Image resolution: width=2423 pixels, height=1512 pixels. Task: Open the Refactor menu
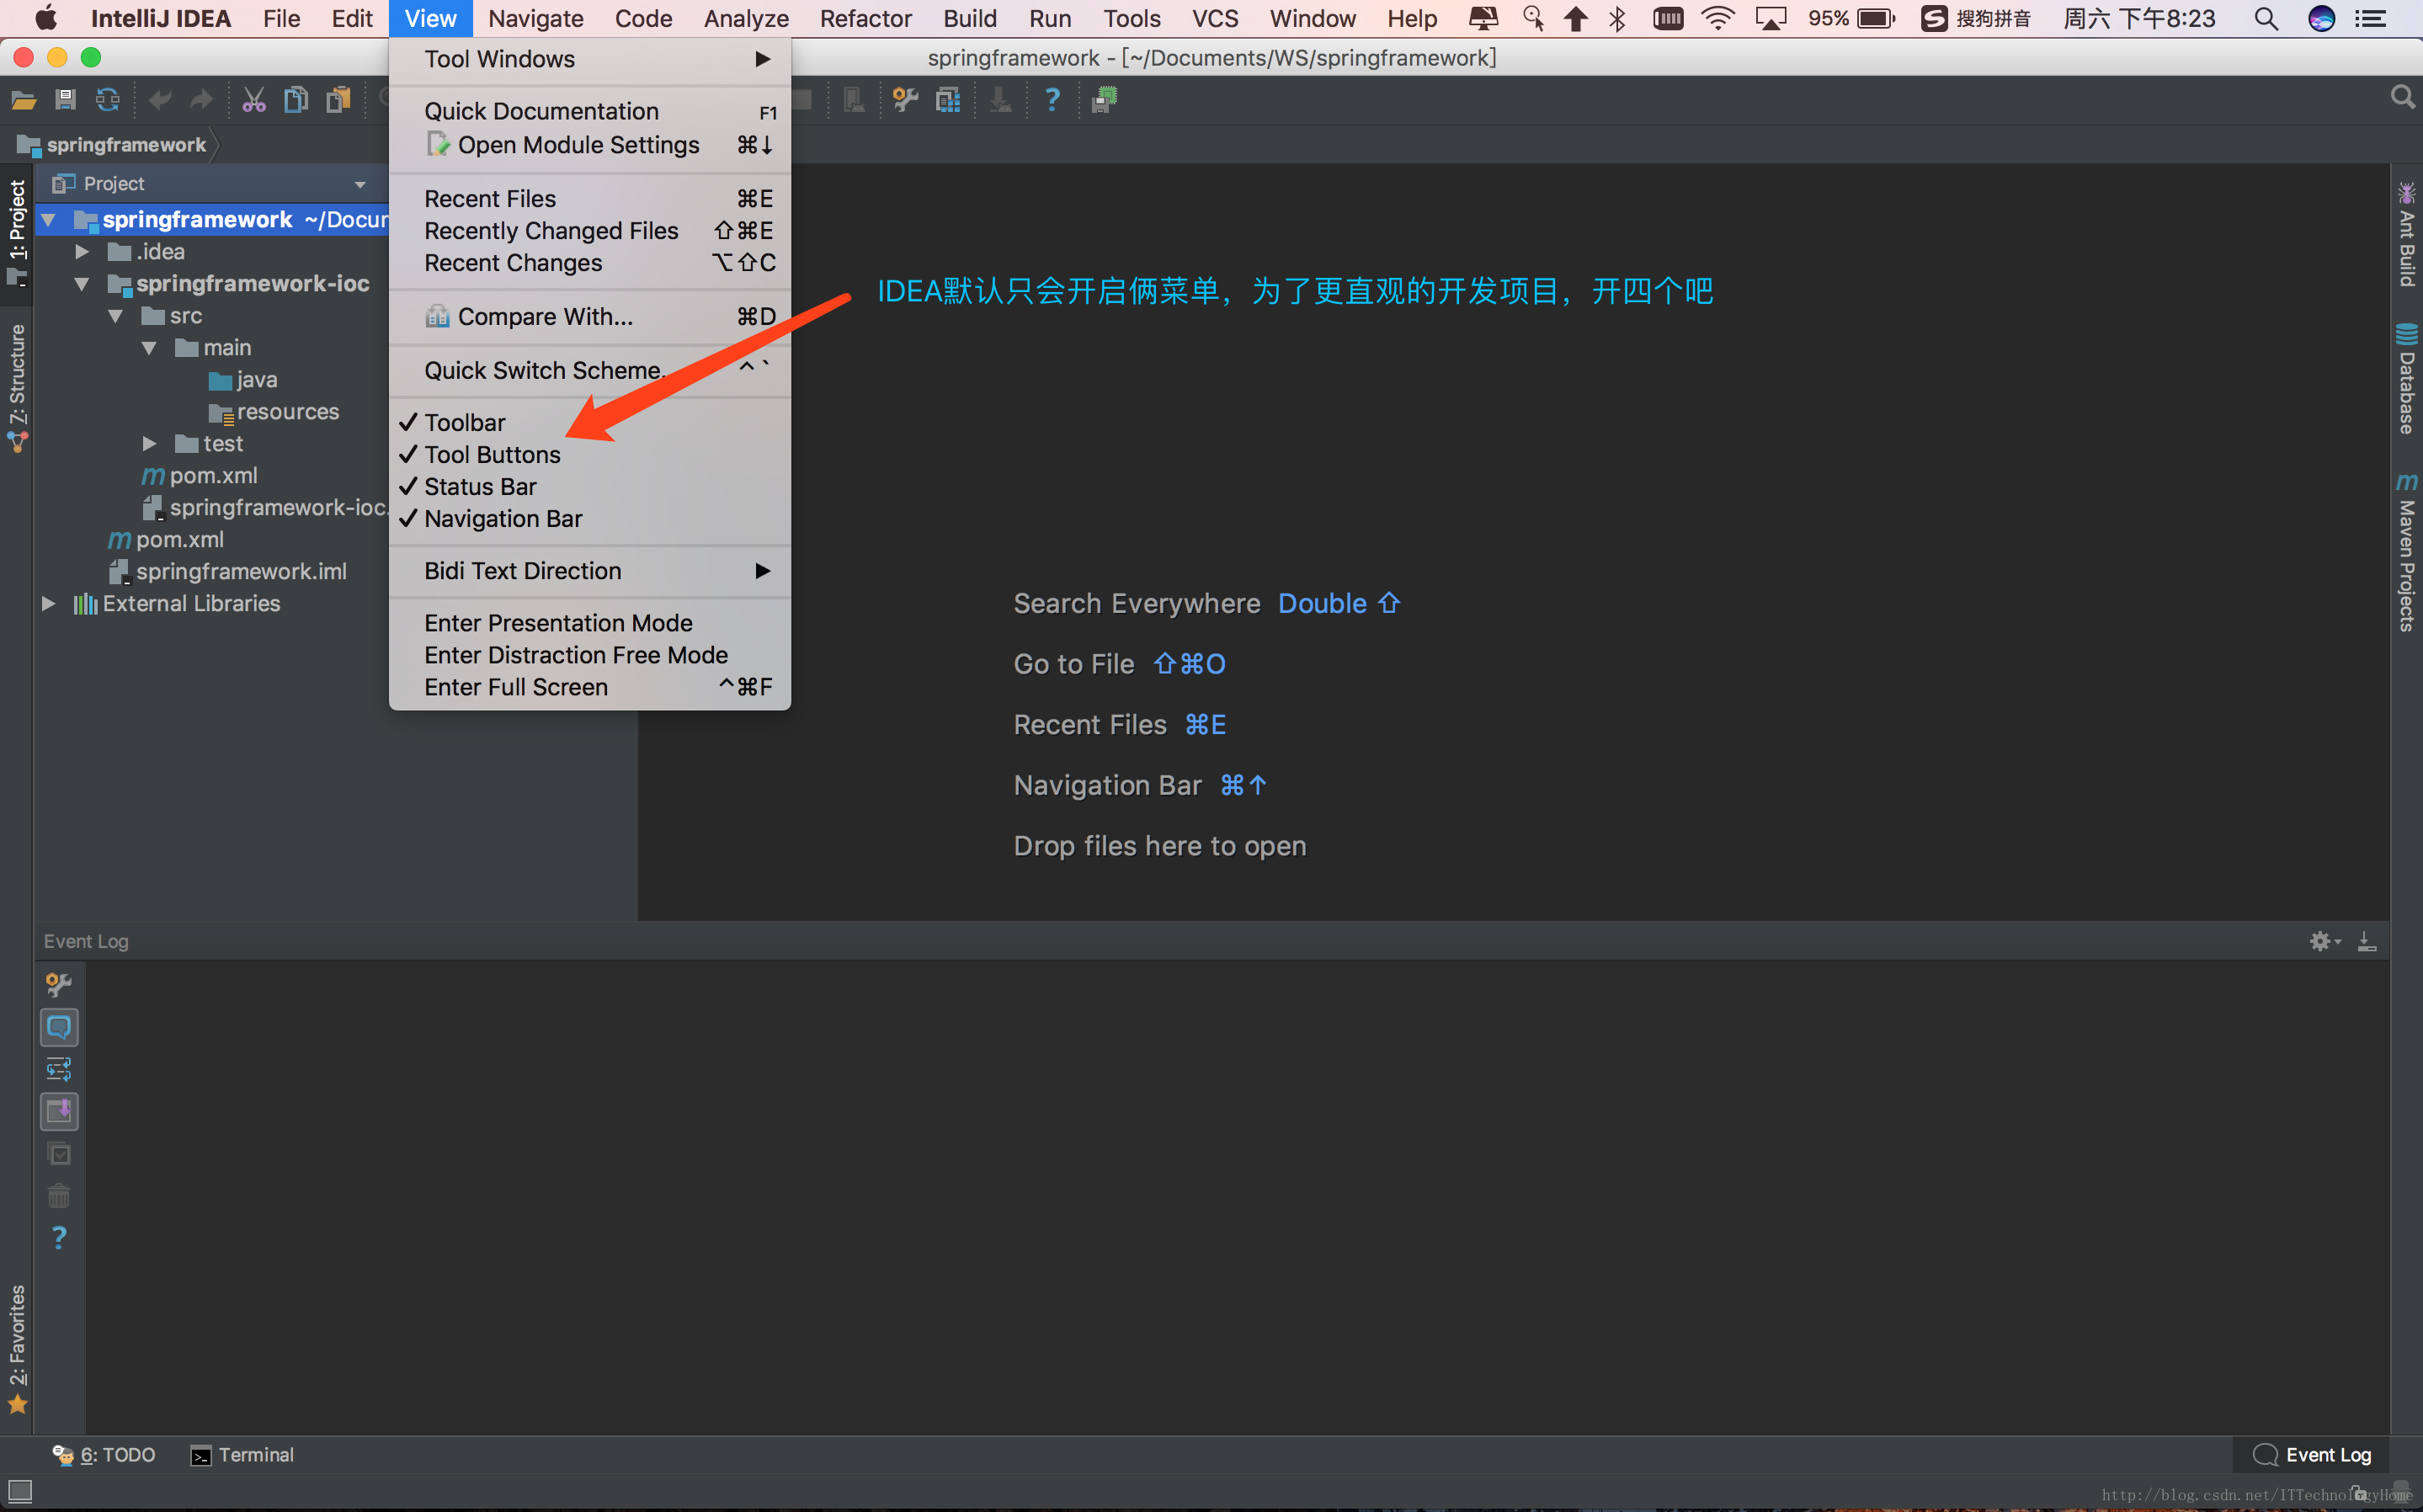click(865, 18)
